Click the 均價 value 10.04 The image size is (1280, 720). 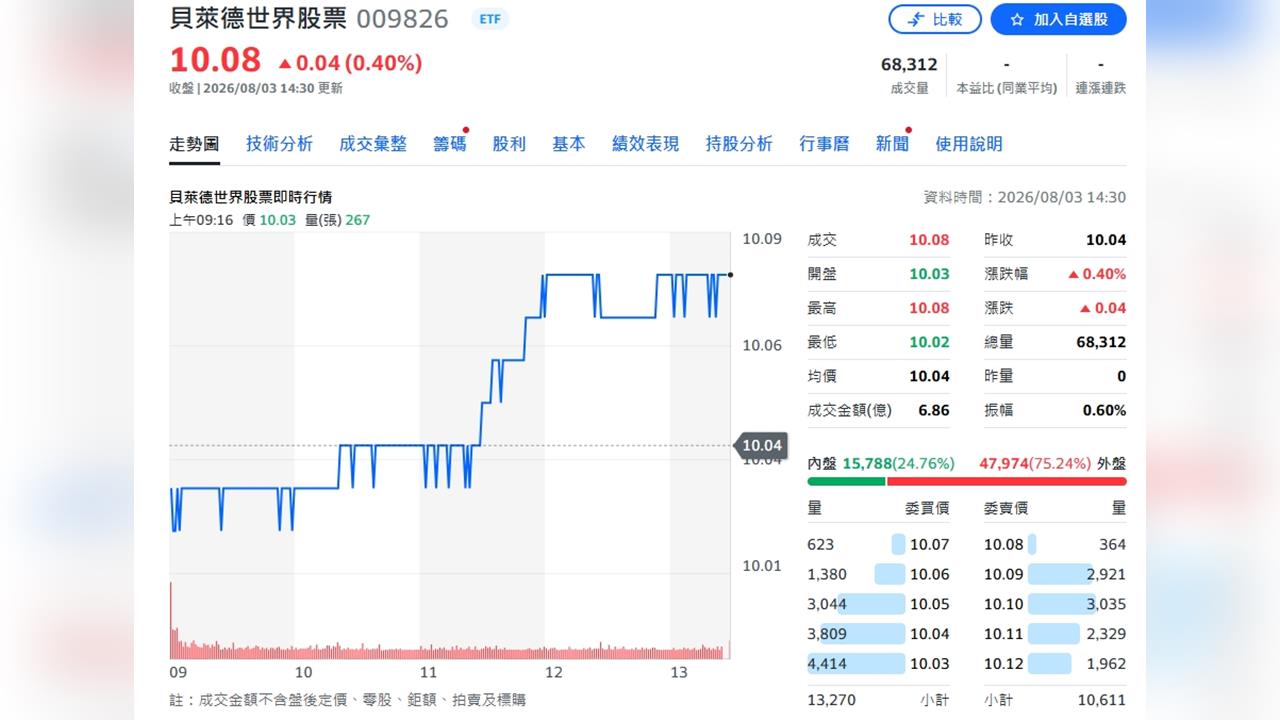[x=929, y=376]
